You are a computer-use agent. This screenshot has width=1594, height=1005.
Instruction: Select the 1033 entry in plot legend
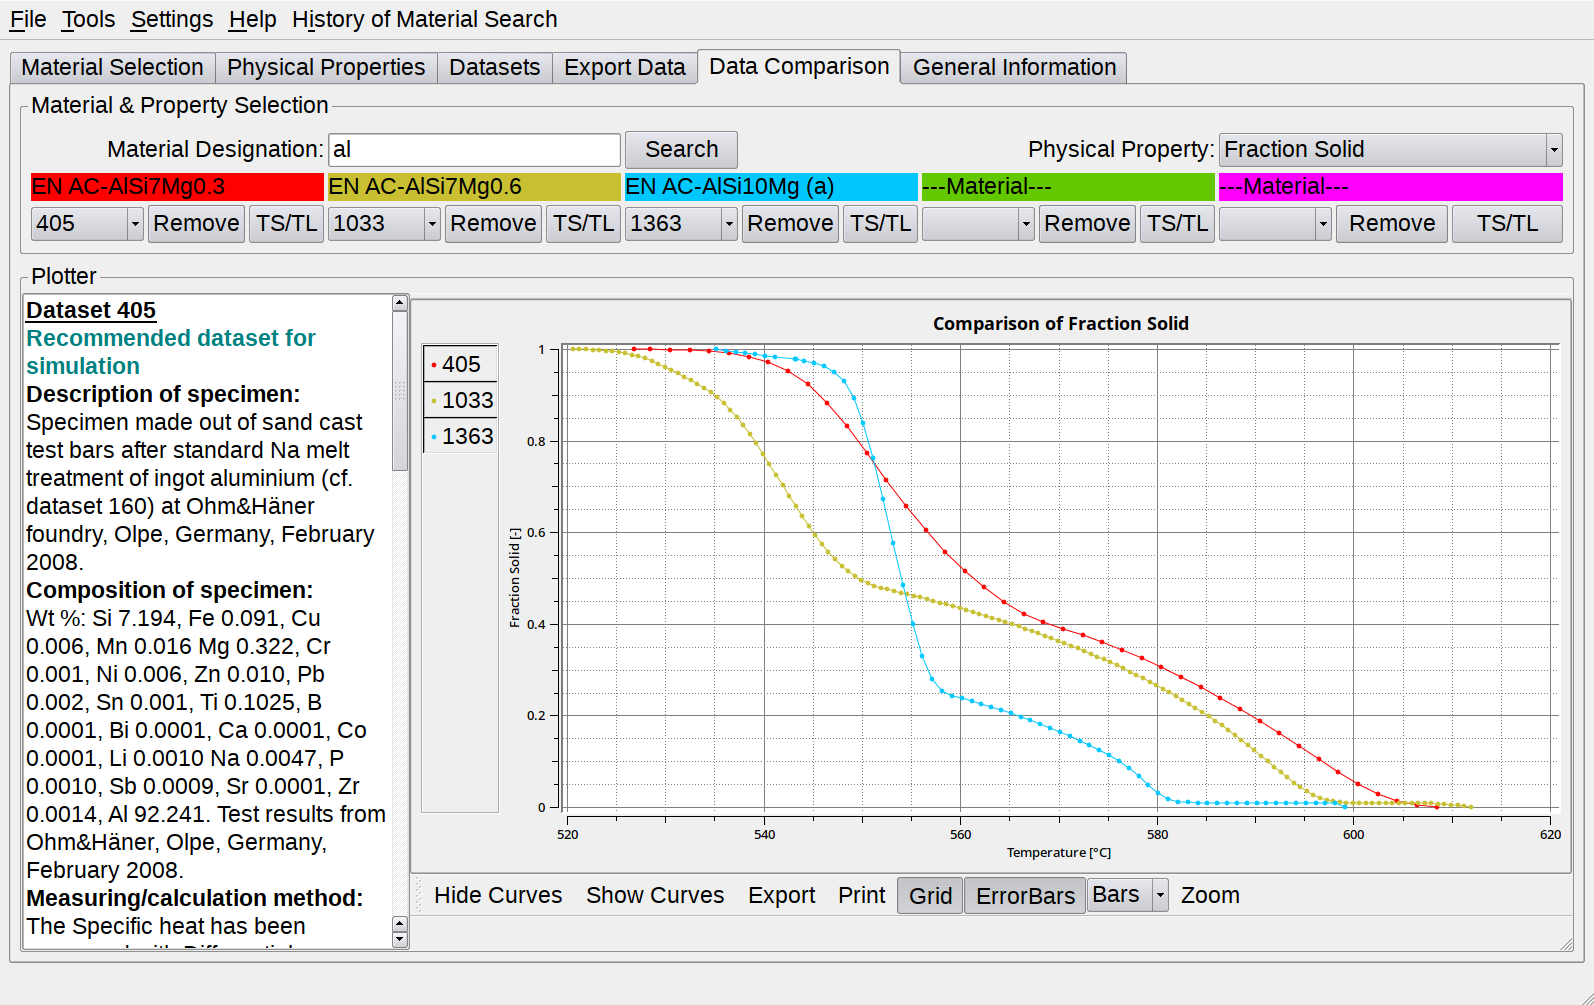461,401
